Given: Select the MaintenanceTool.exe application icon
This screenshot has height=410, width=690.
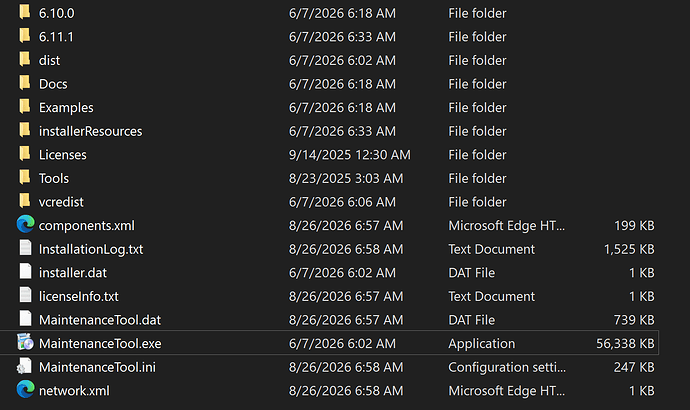Looking at the screenshot, I should 25,342.
